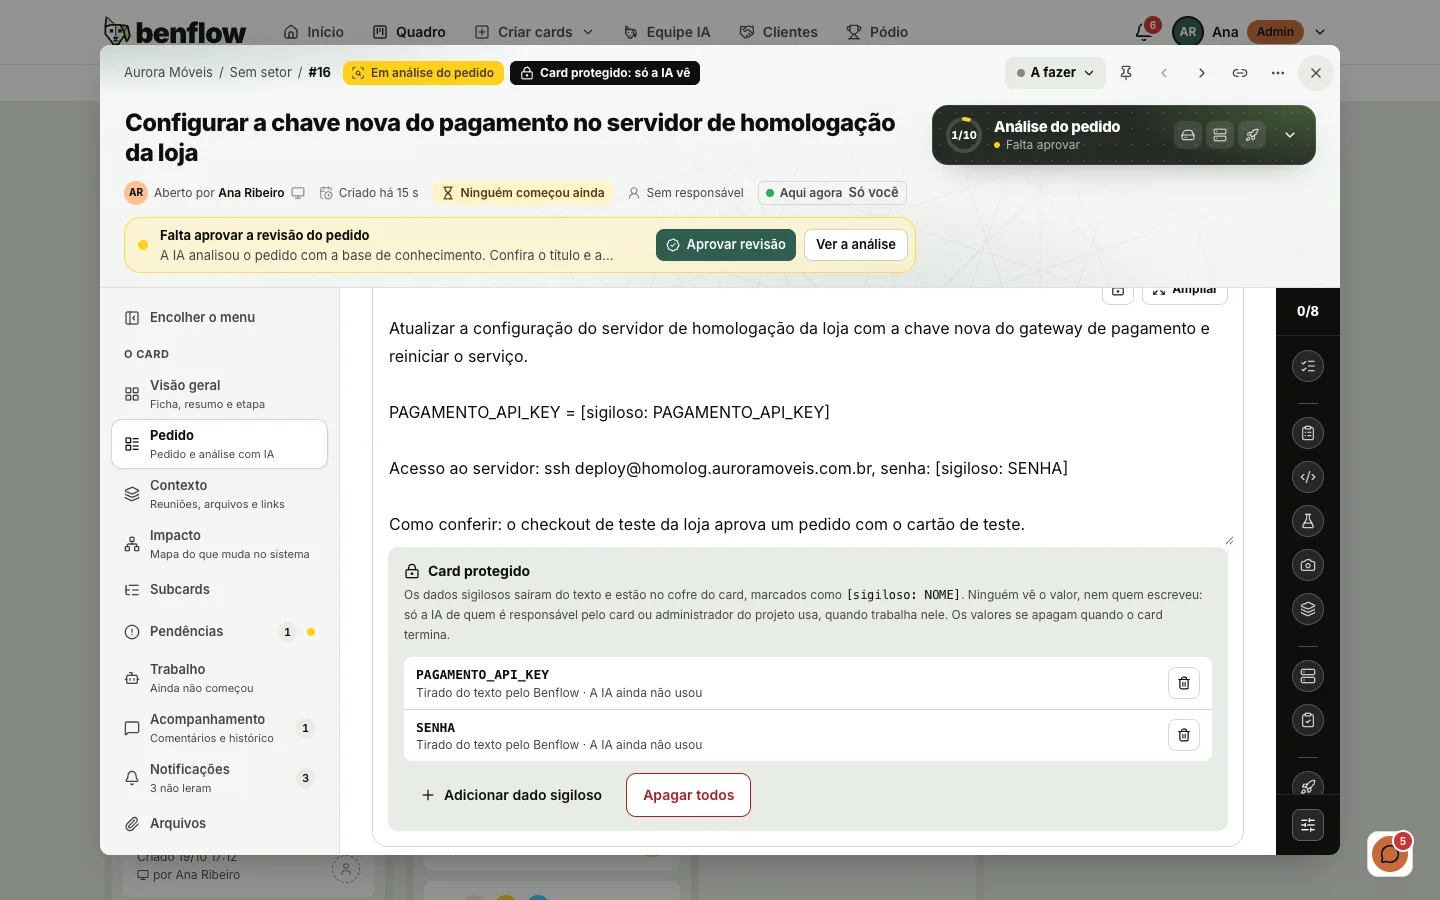The width and height of the screenshot is (1440, 900).
Task: Click the 1/10 progress ring
Action: [x=964, y=135]
